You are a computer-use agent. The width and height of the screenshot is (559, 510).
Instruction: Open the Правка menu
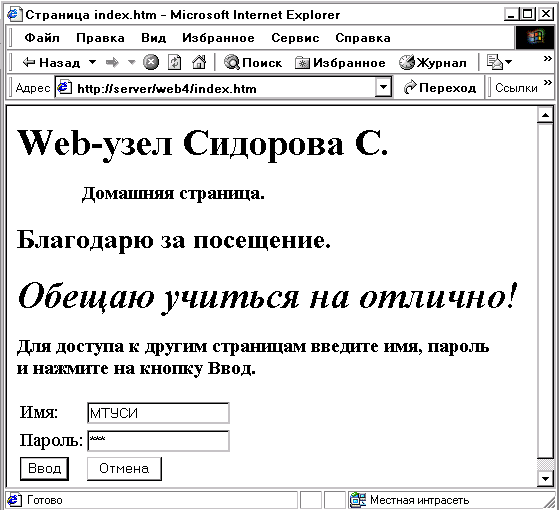[x=101, y=38]
